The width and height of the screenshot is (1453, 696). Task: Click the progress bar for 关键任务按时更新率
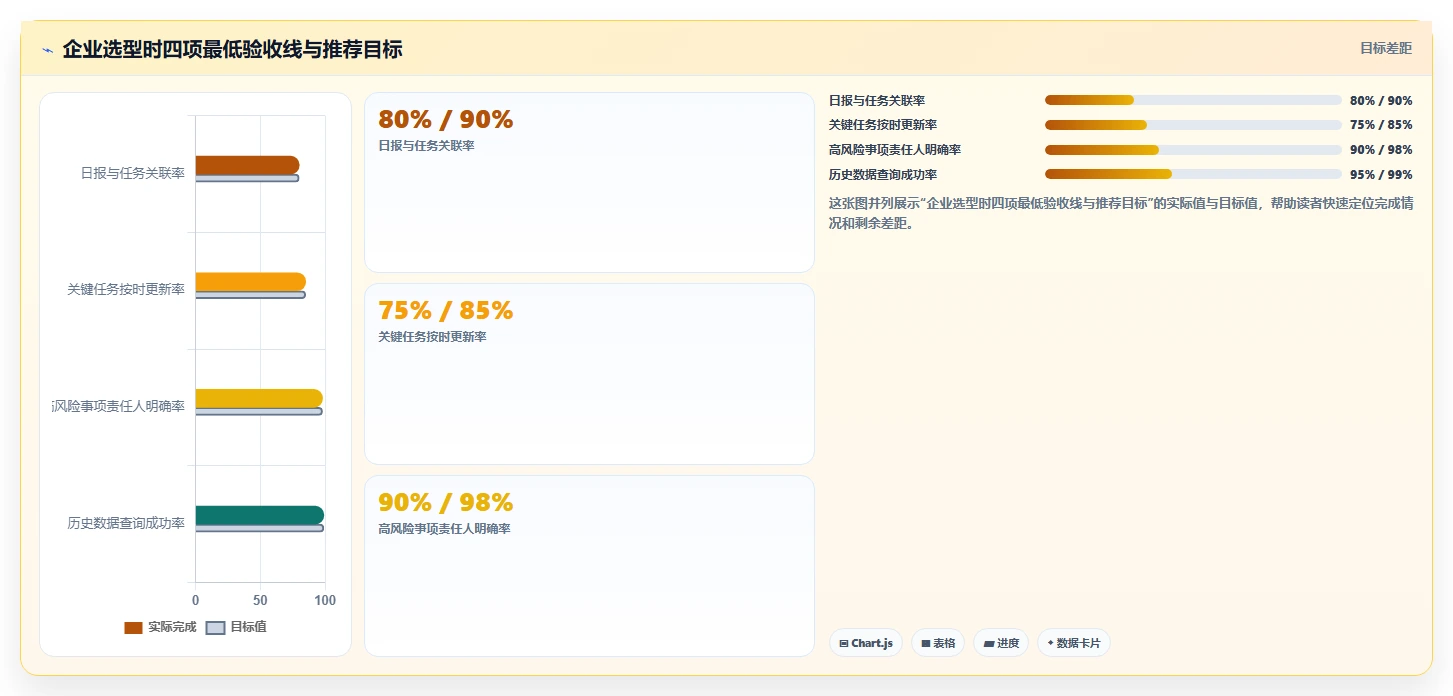tap(1193, 125)
